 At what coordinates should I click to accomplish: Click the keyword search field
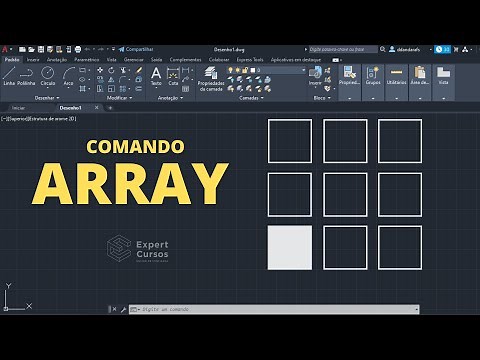tap(343, 49)
